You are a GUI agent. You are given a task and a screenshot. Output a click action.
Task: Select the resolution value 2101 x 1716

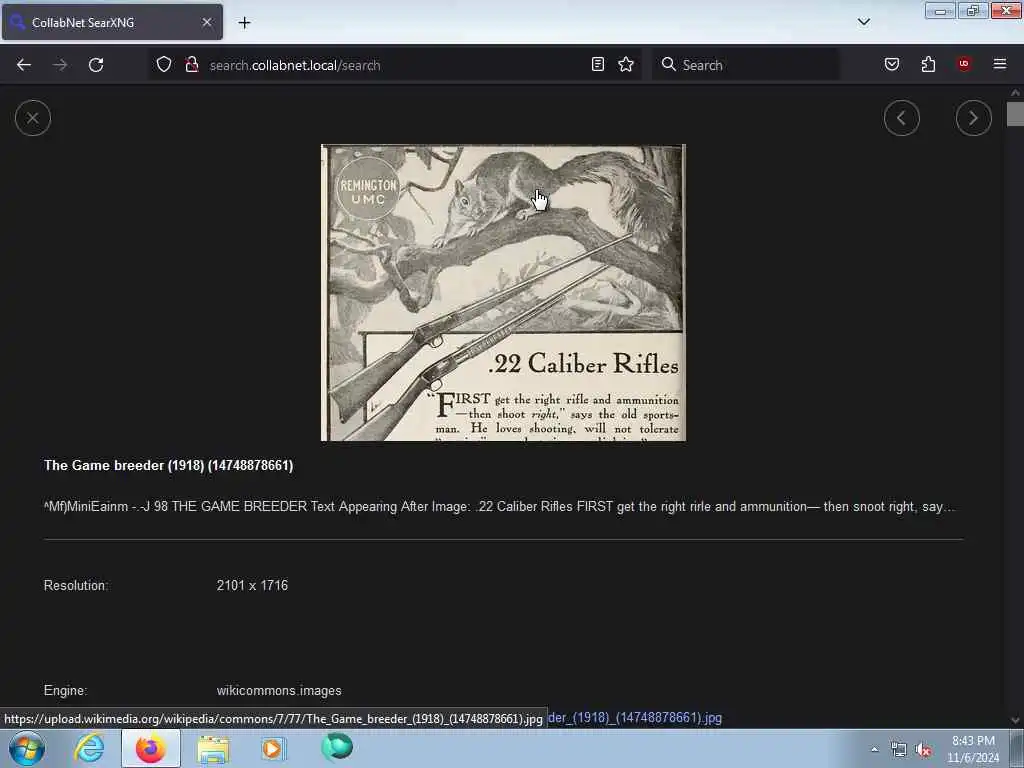(252, 586)
